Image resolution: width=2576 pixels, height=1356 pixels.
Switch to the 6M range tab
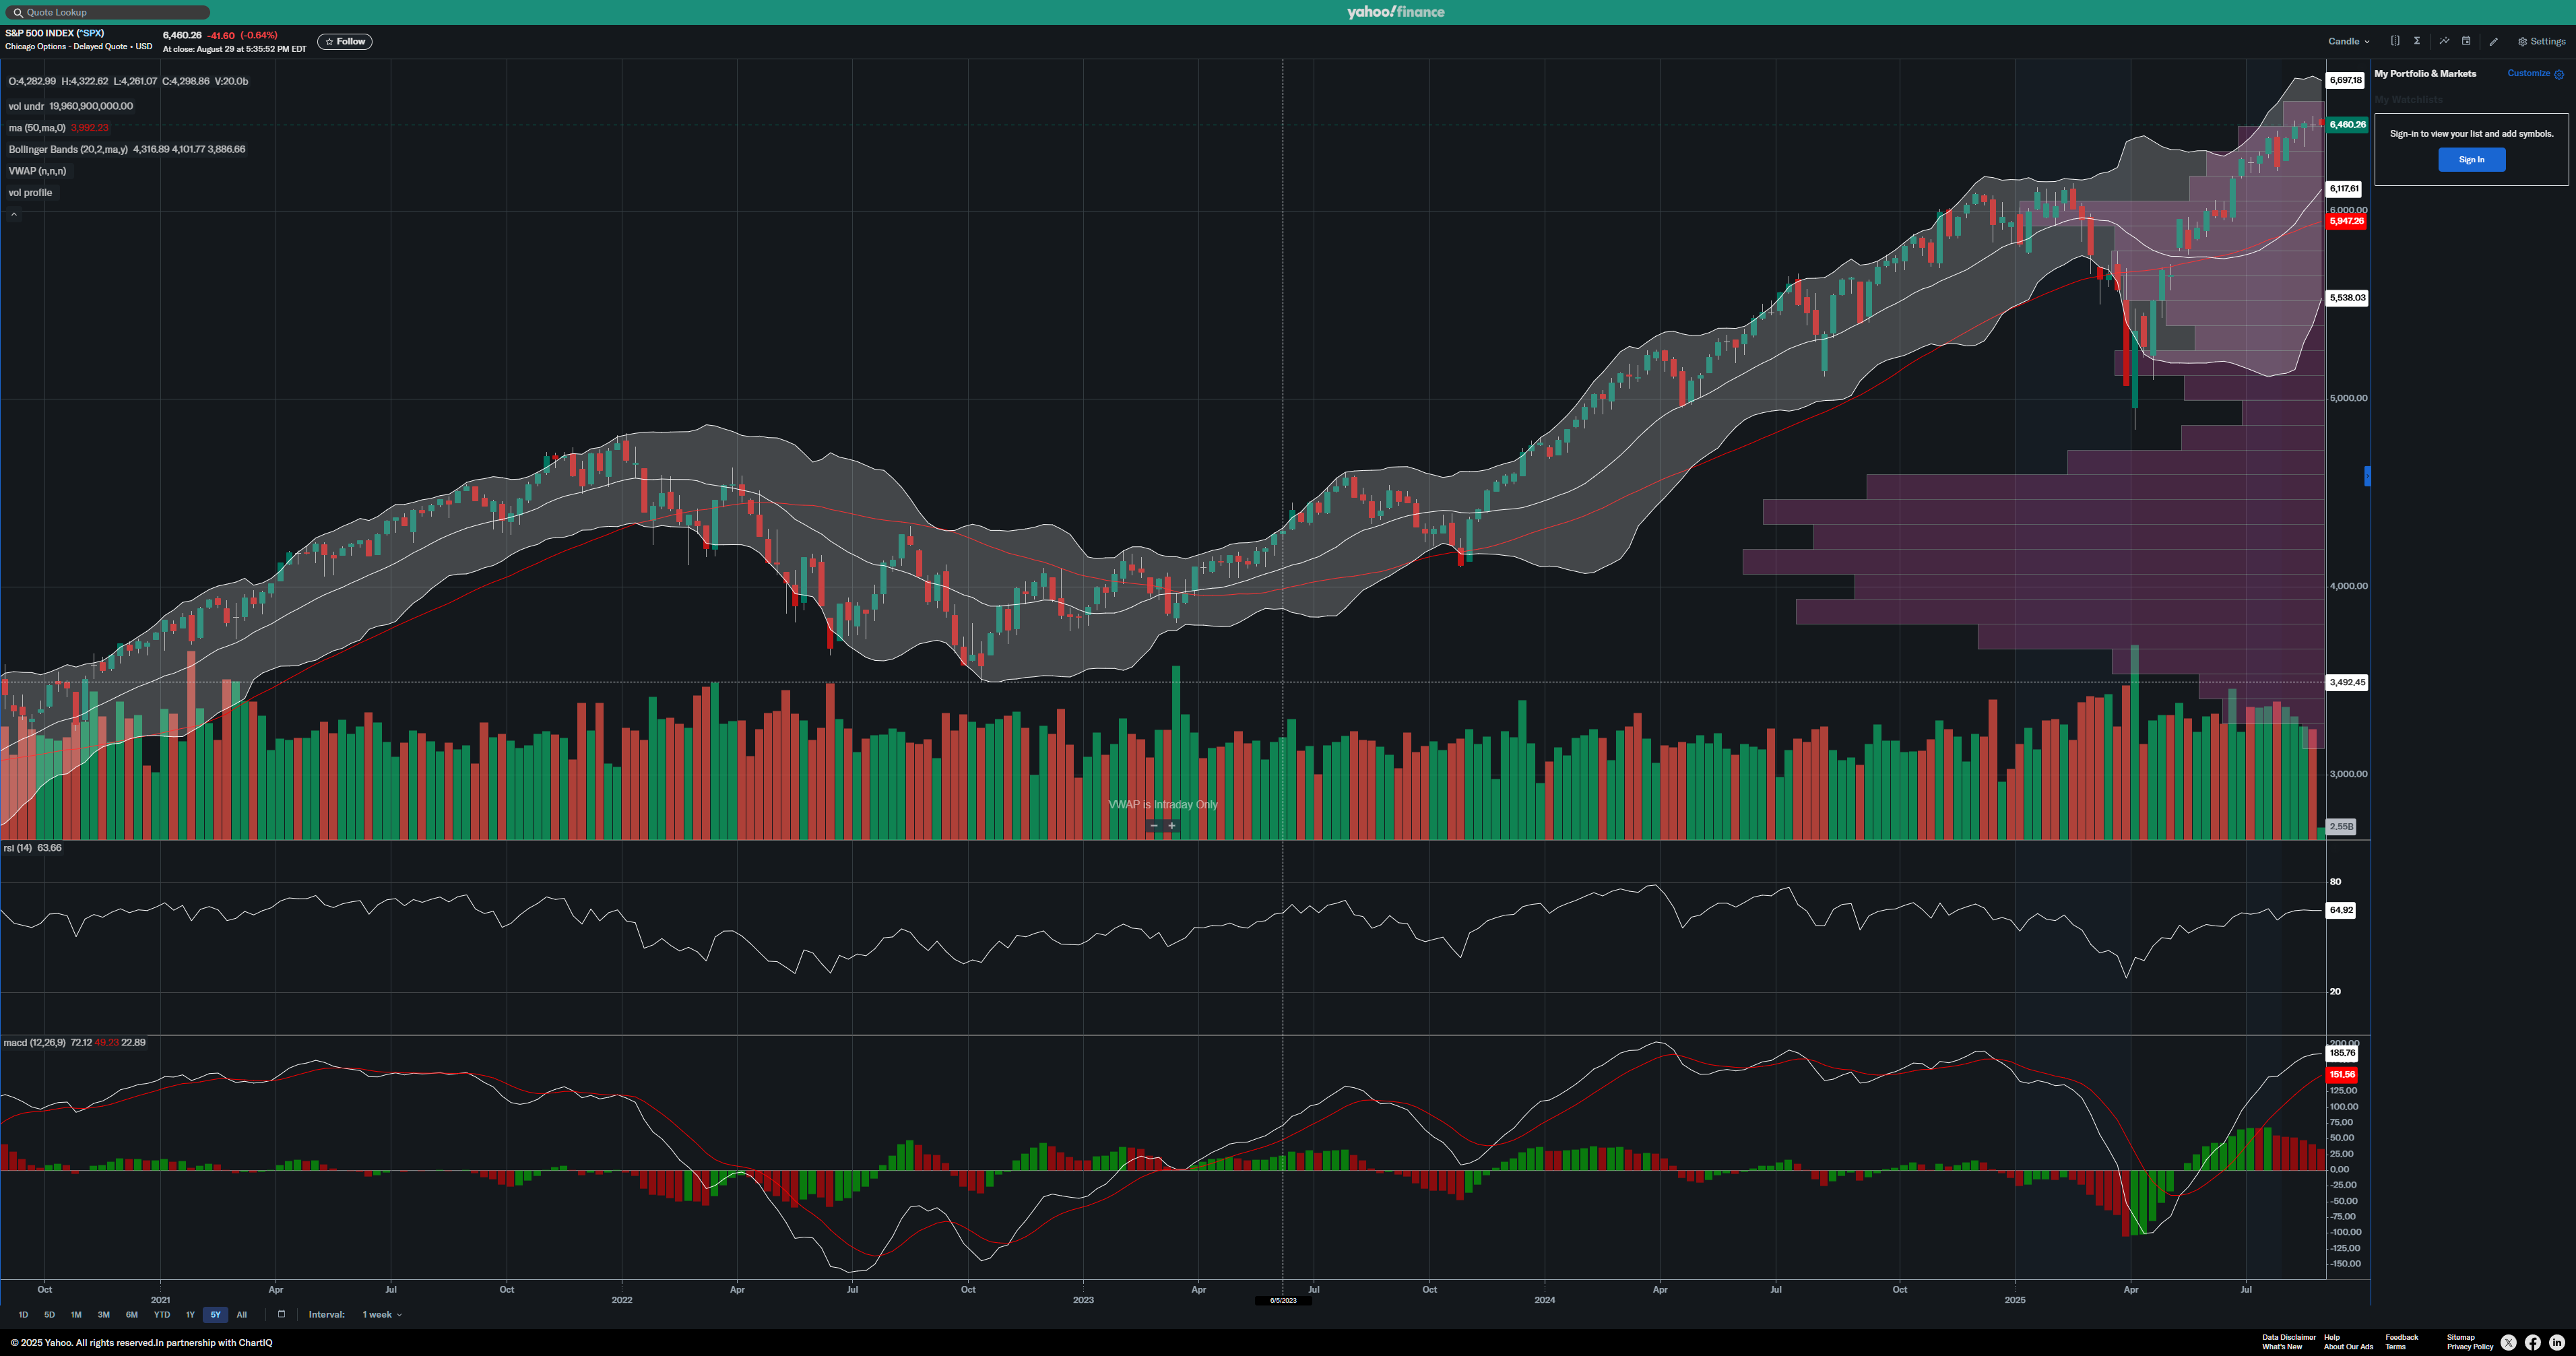pos(131,1315)
